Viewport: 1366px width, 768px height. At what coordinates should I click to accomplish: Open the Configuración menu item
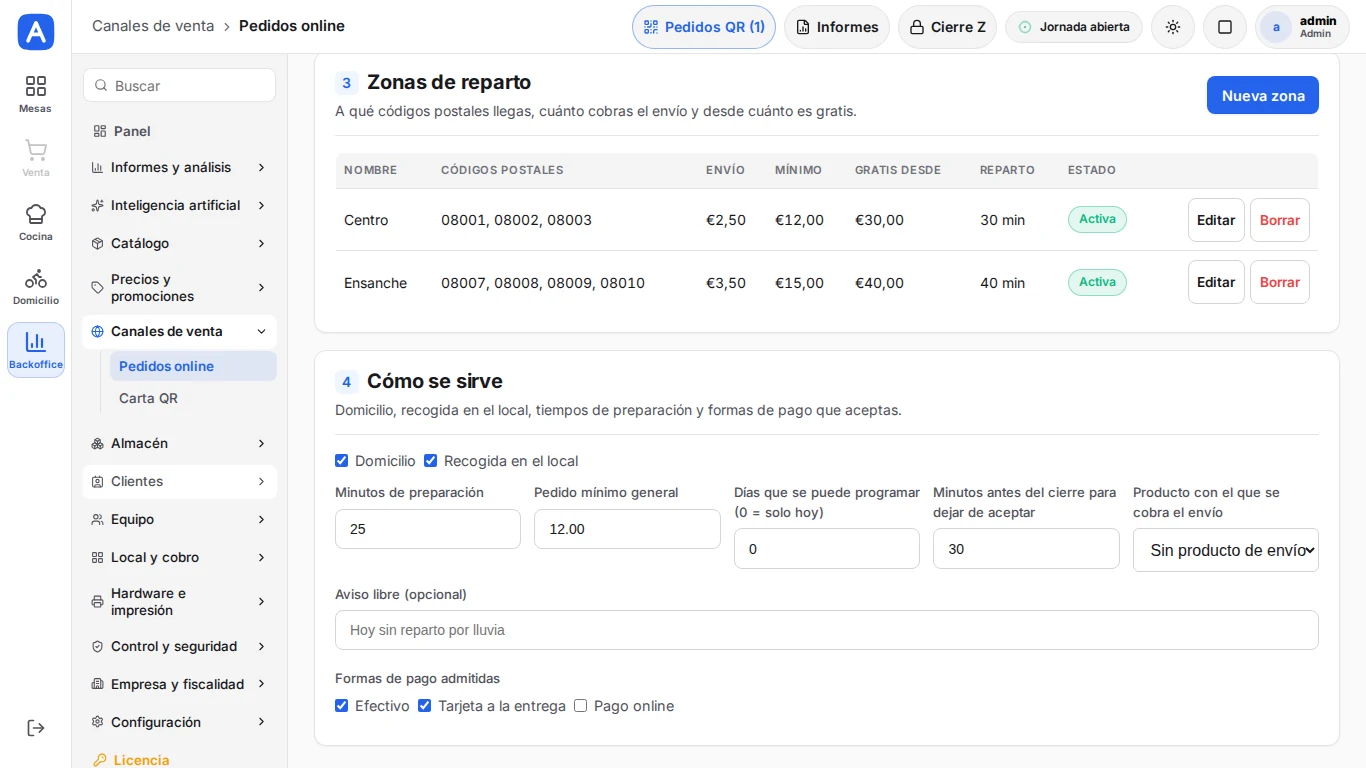click(179, 722)
